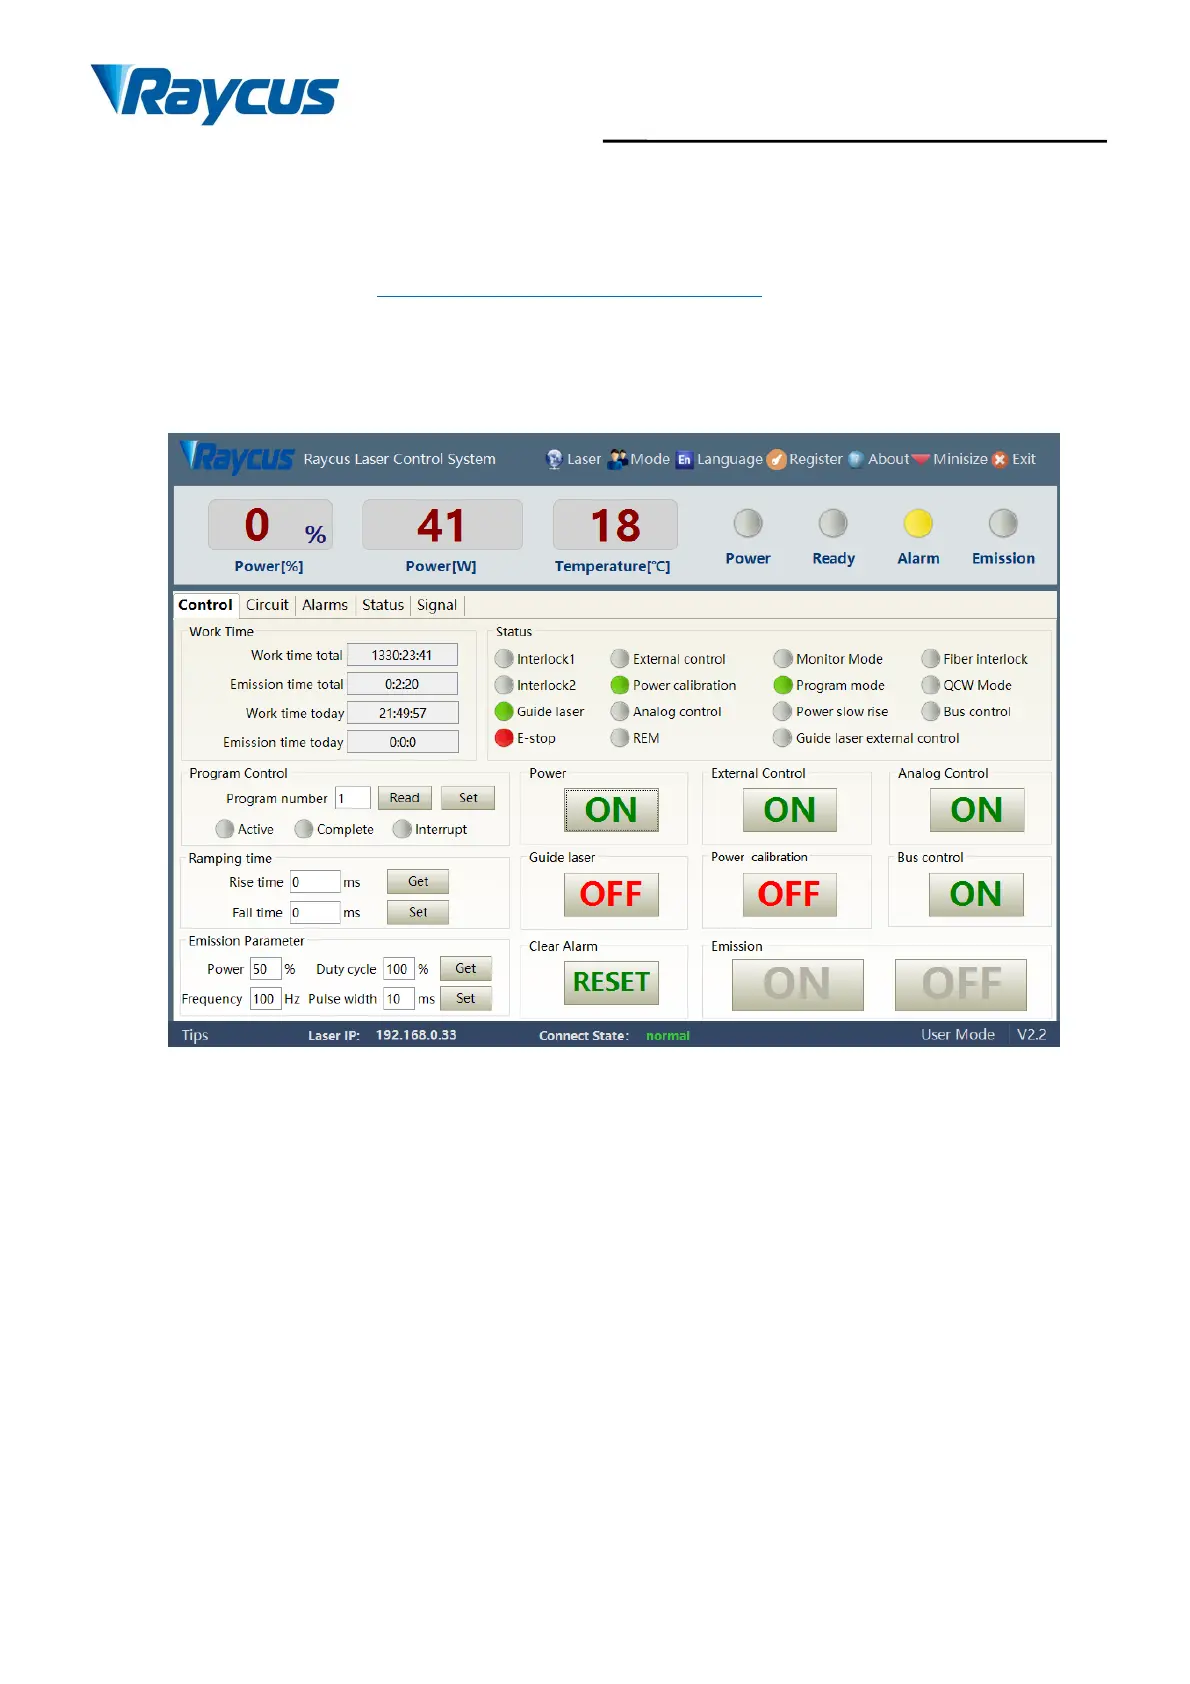Click the Ready indicator lamp
This screenshot has height=1684, width=1190.
pyautogui.click(x=833, y=523)
